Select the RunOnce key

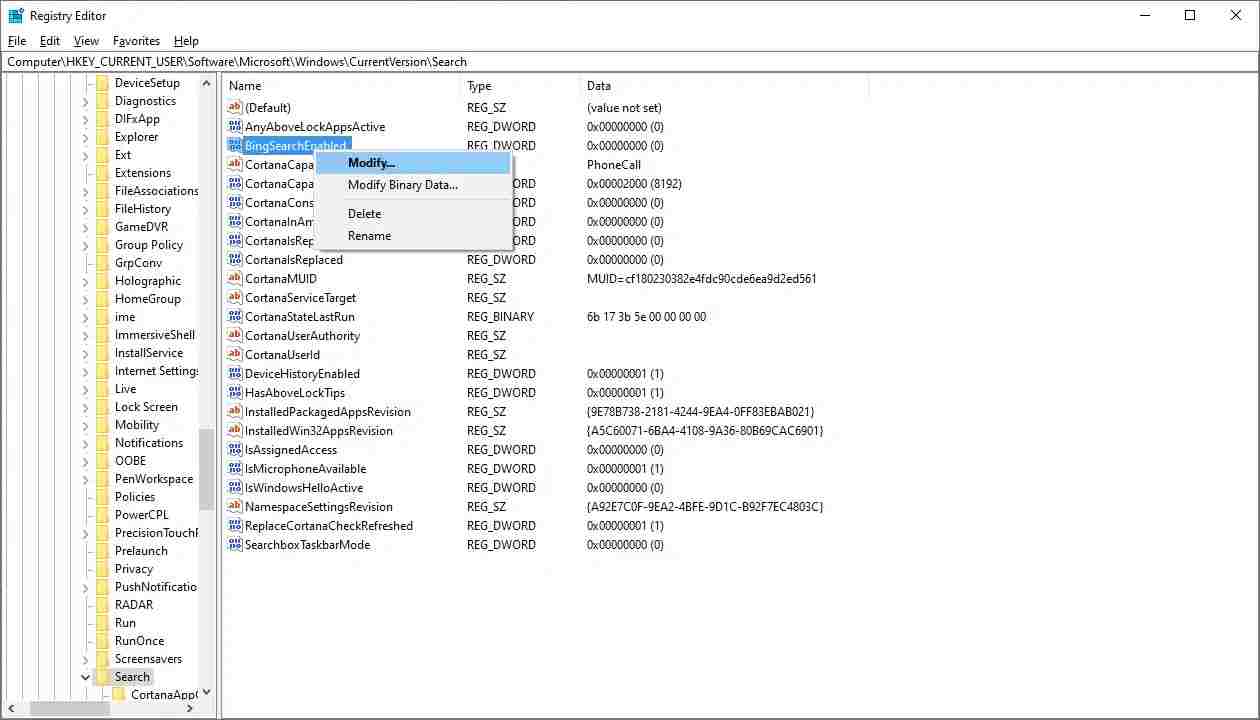139,641
